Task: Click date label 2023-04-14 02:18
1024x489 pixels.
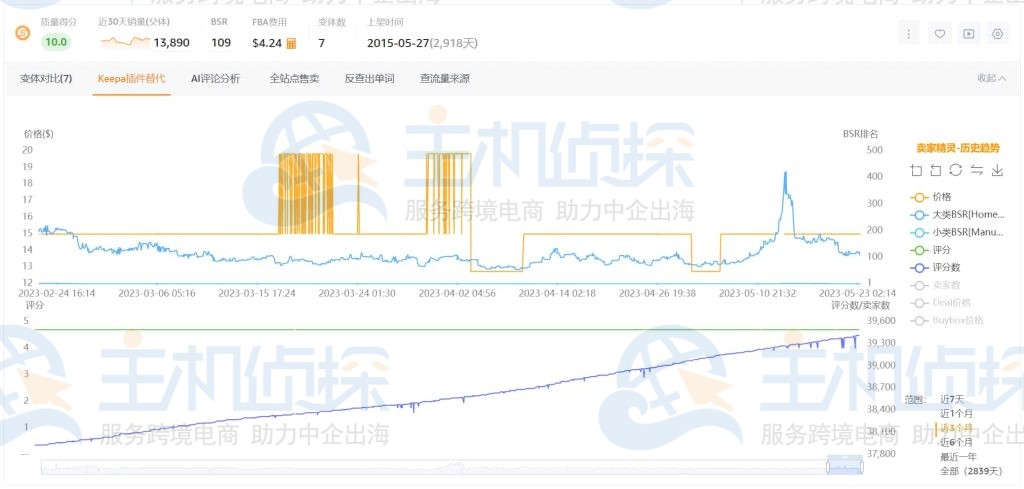Action: tap(557, 293)
